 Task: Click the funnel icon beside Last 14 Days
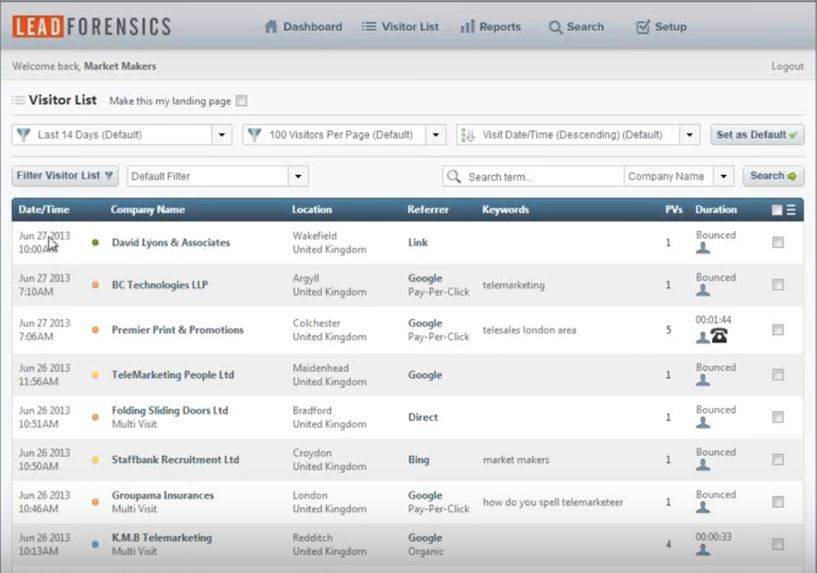coord(23,135)
